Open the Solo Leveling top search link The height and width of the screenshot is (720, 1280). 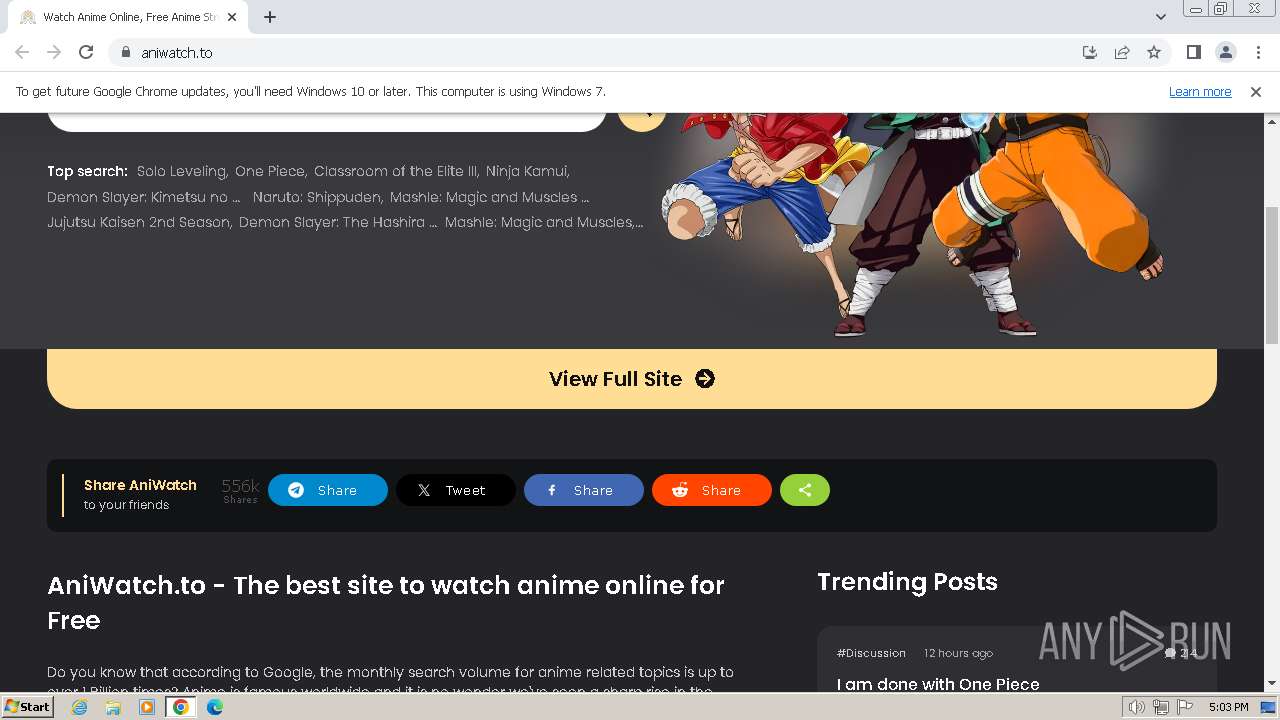coord(182,171)
